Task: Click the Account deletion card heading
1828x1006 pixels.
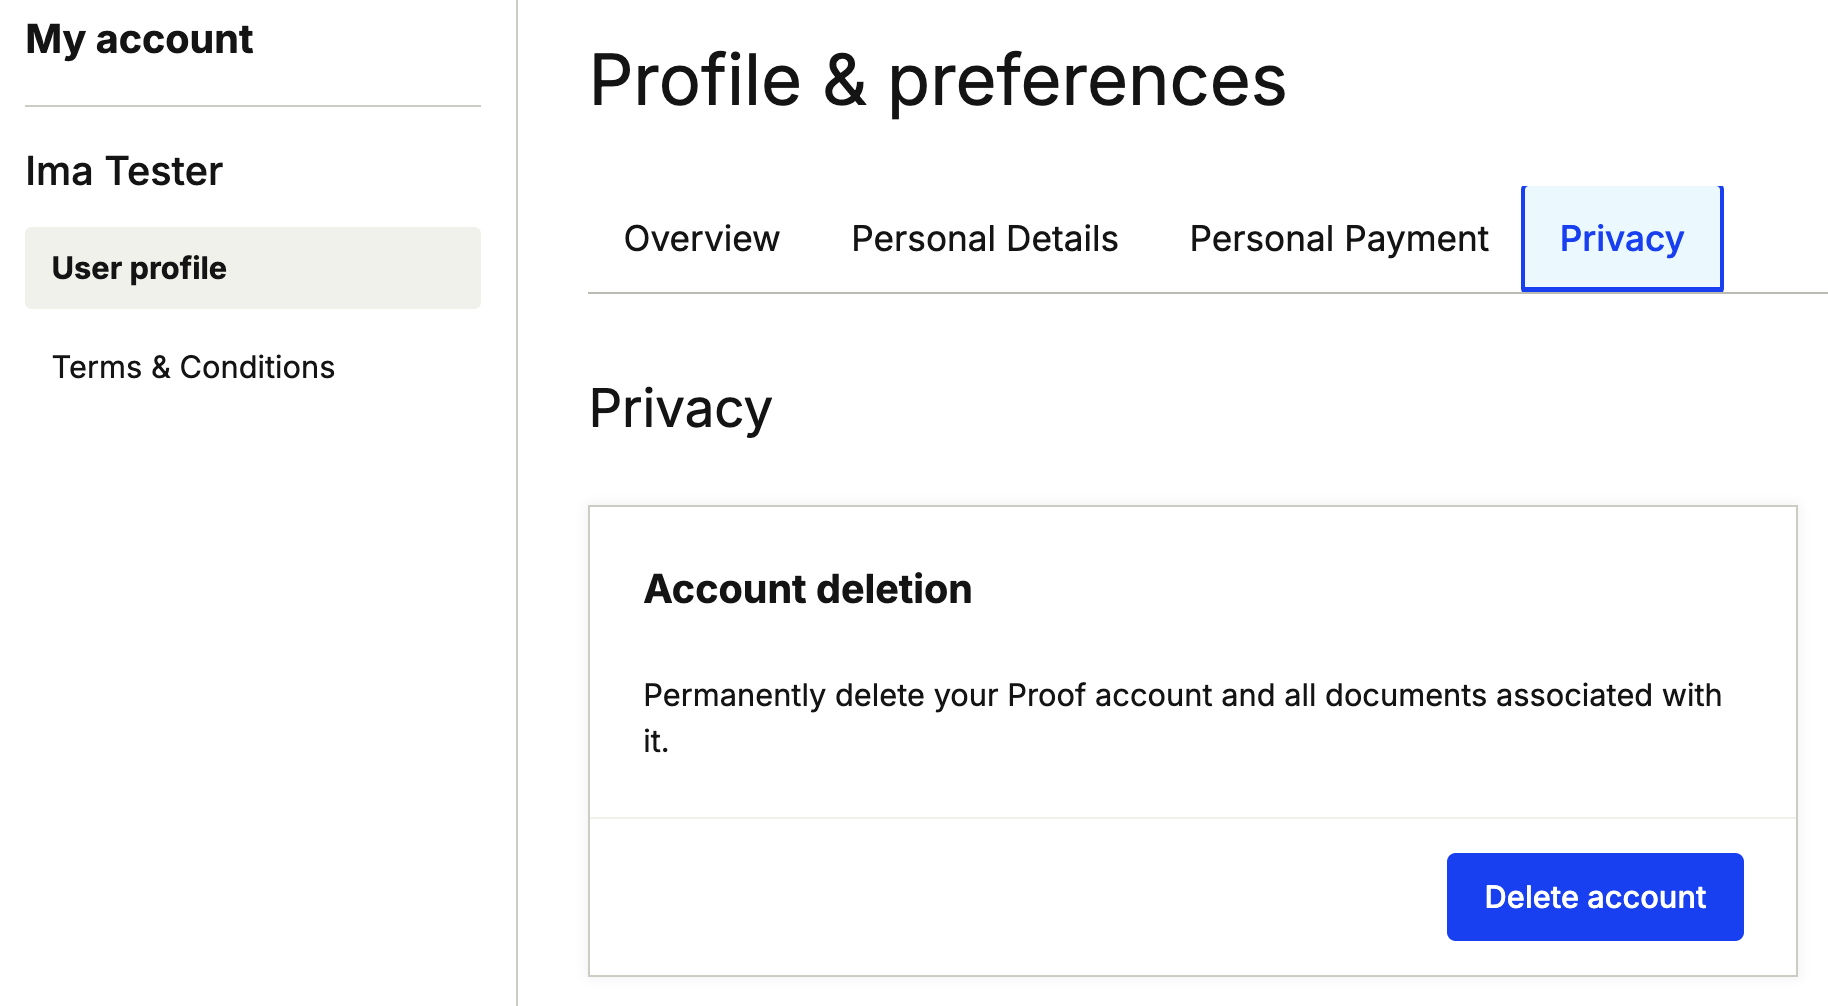Action: click(807, 589)
